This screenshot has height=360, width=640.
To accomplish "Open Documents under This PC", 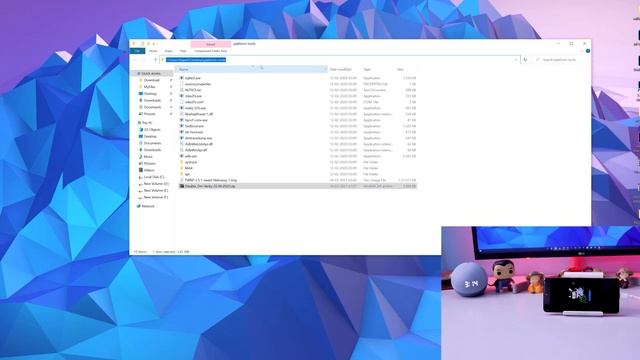I will pyautogui.click(x=152, y=143).
